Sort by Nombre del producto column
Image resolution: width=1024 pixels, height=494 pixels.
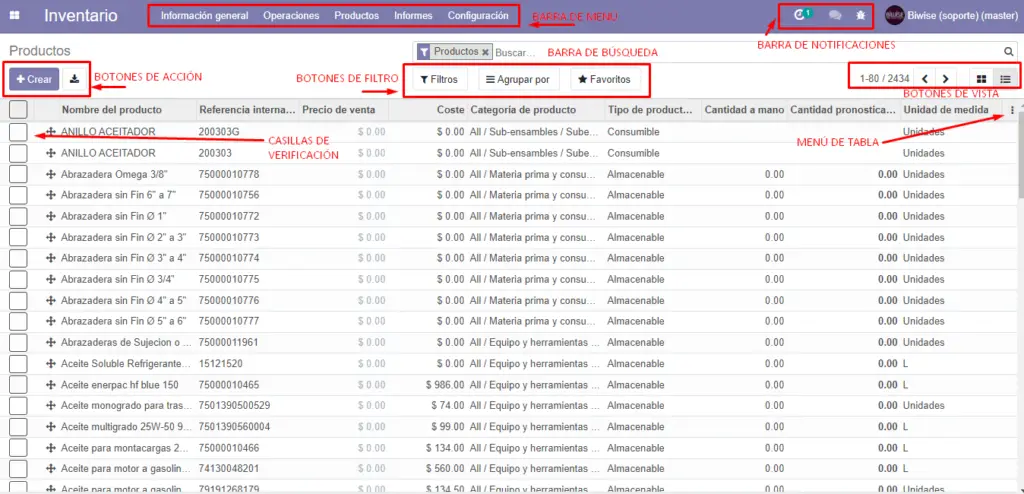pyautogui.click(x=112, y=110)
